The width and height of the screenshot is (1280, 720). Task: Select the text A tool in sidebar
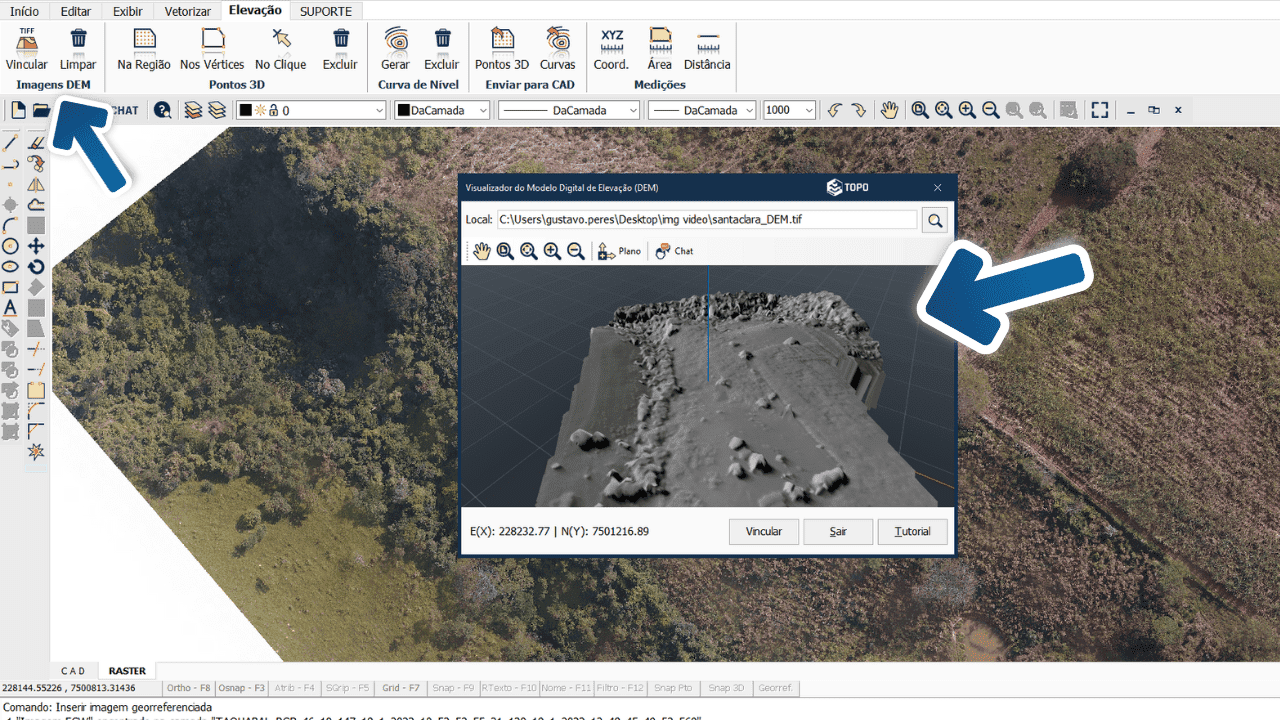pyautogui.click(x=10, y=308)
